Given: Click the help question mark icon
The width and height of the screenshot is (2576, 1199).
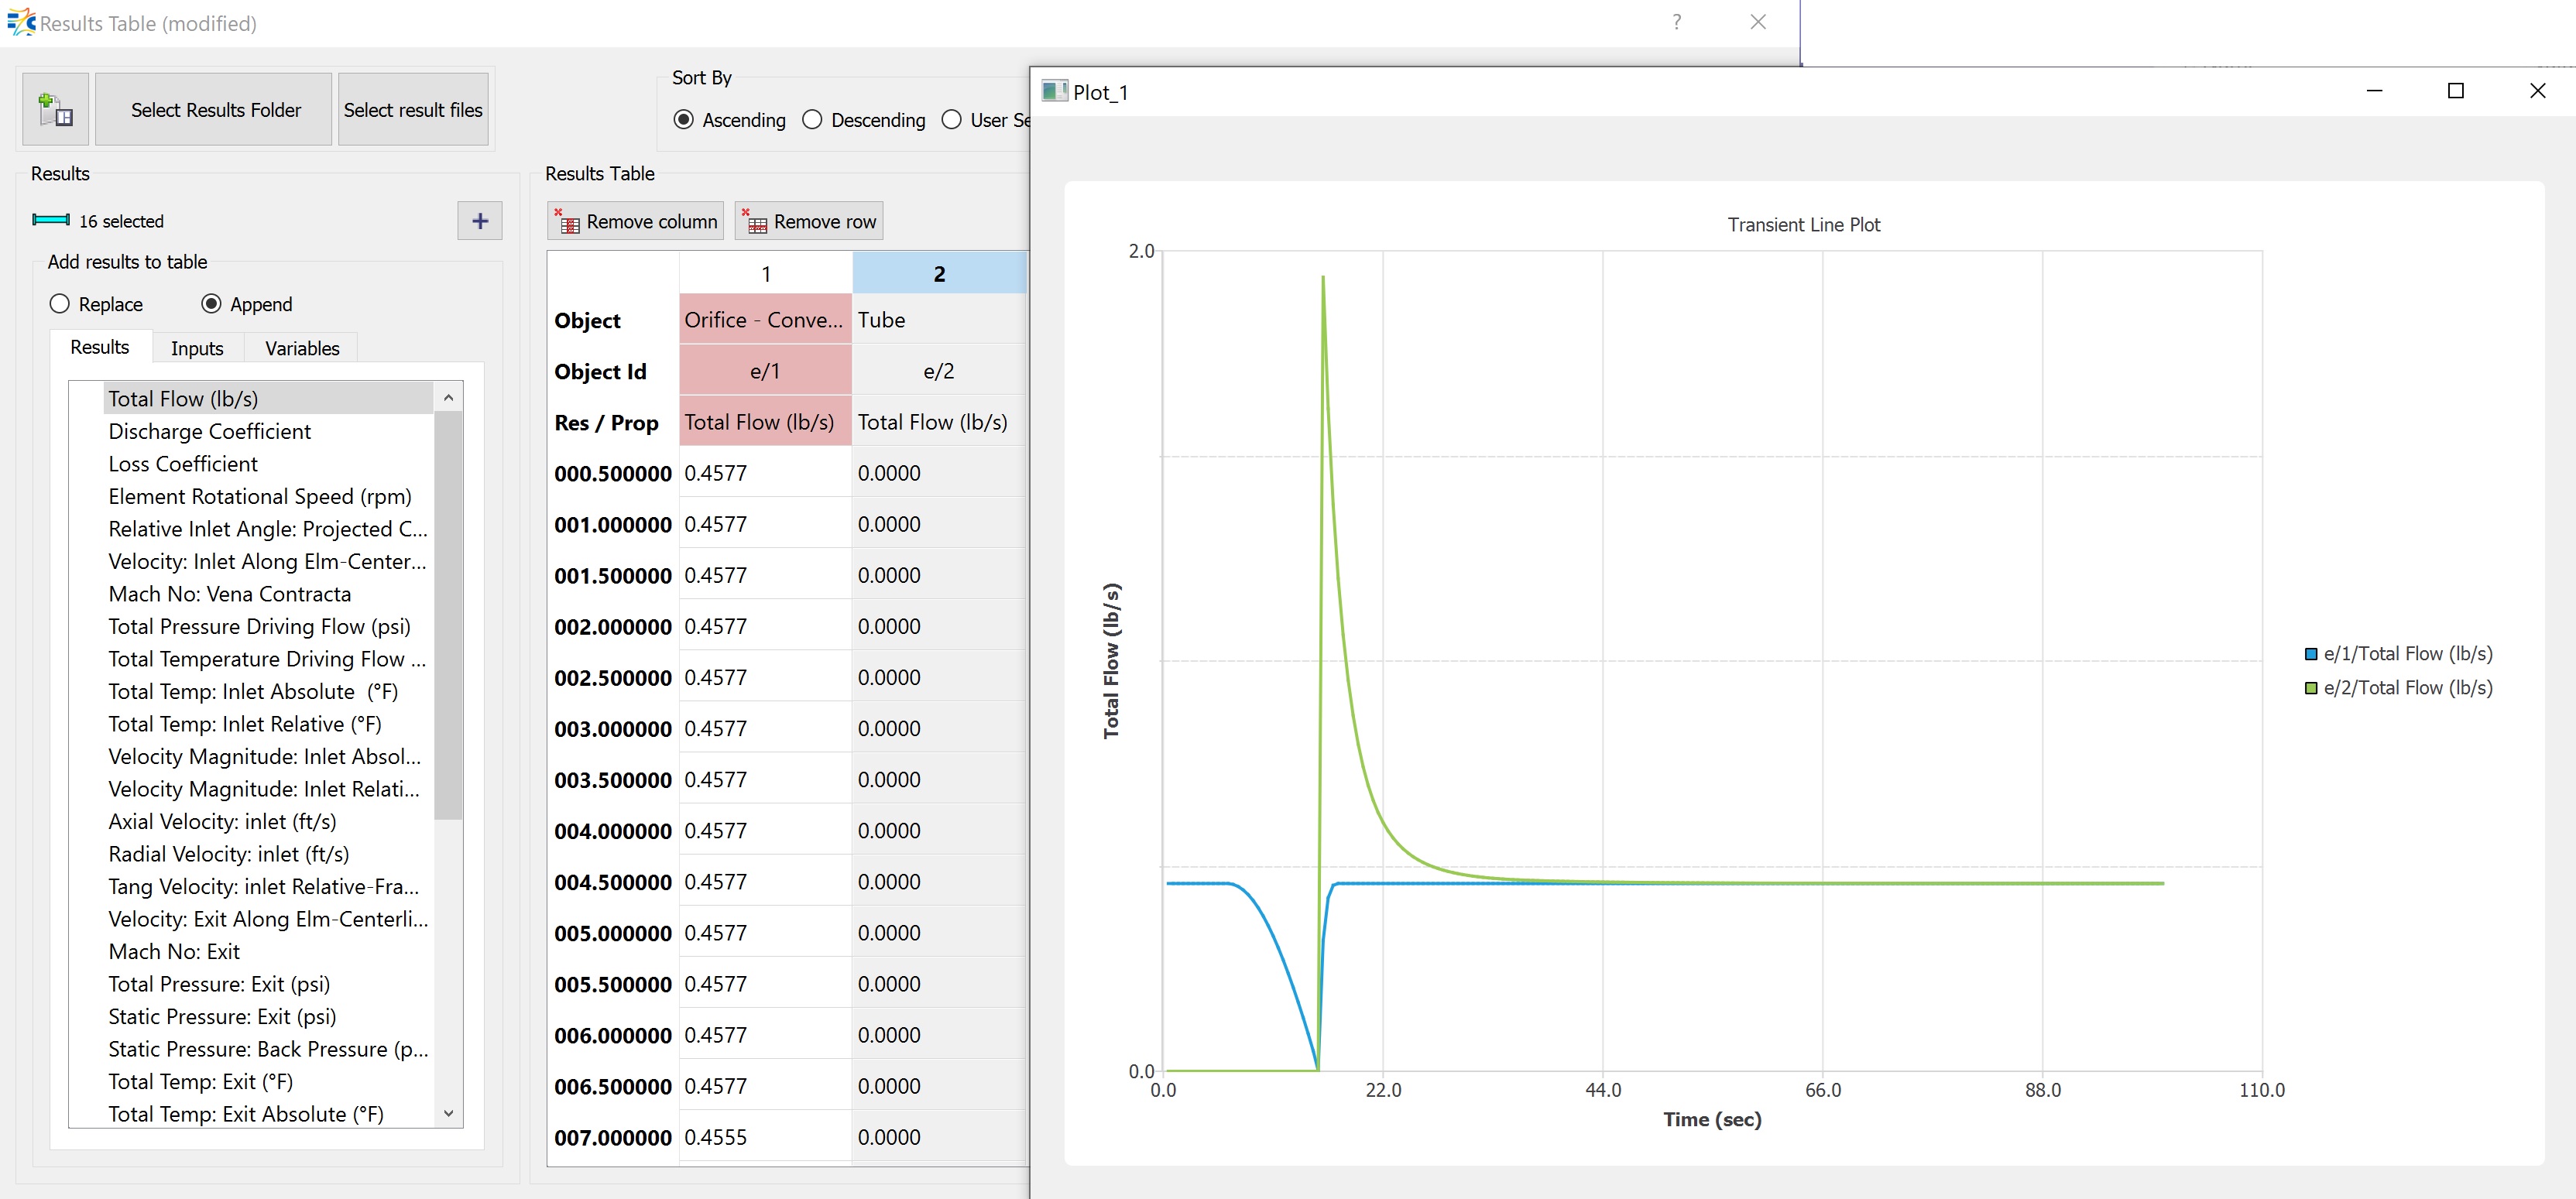Looking at the screenshot, I should (x=1676, y=22).
